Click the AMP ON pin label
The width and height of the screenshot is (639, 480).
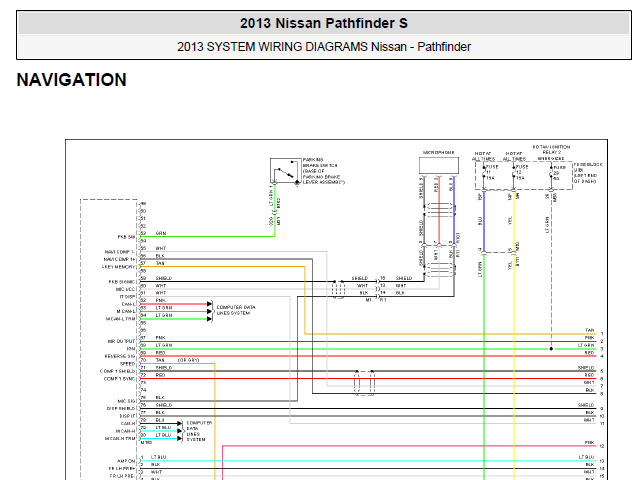click(x=126, y=461)
